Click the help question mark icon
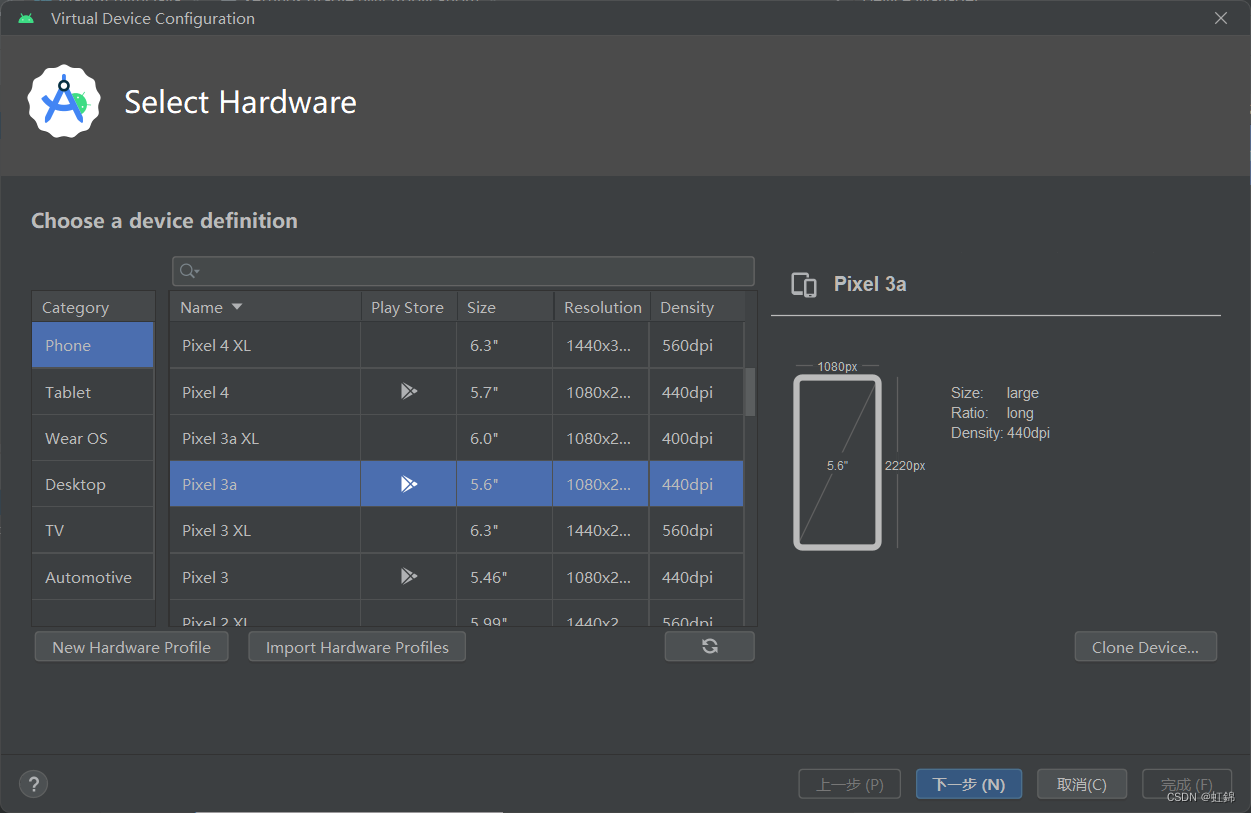The image size is (1251, 813). (x=34, y=784)
